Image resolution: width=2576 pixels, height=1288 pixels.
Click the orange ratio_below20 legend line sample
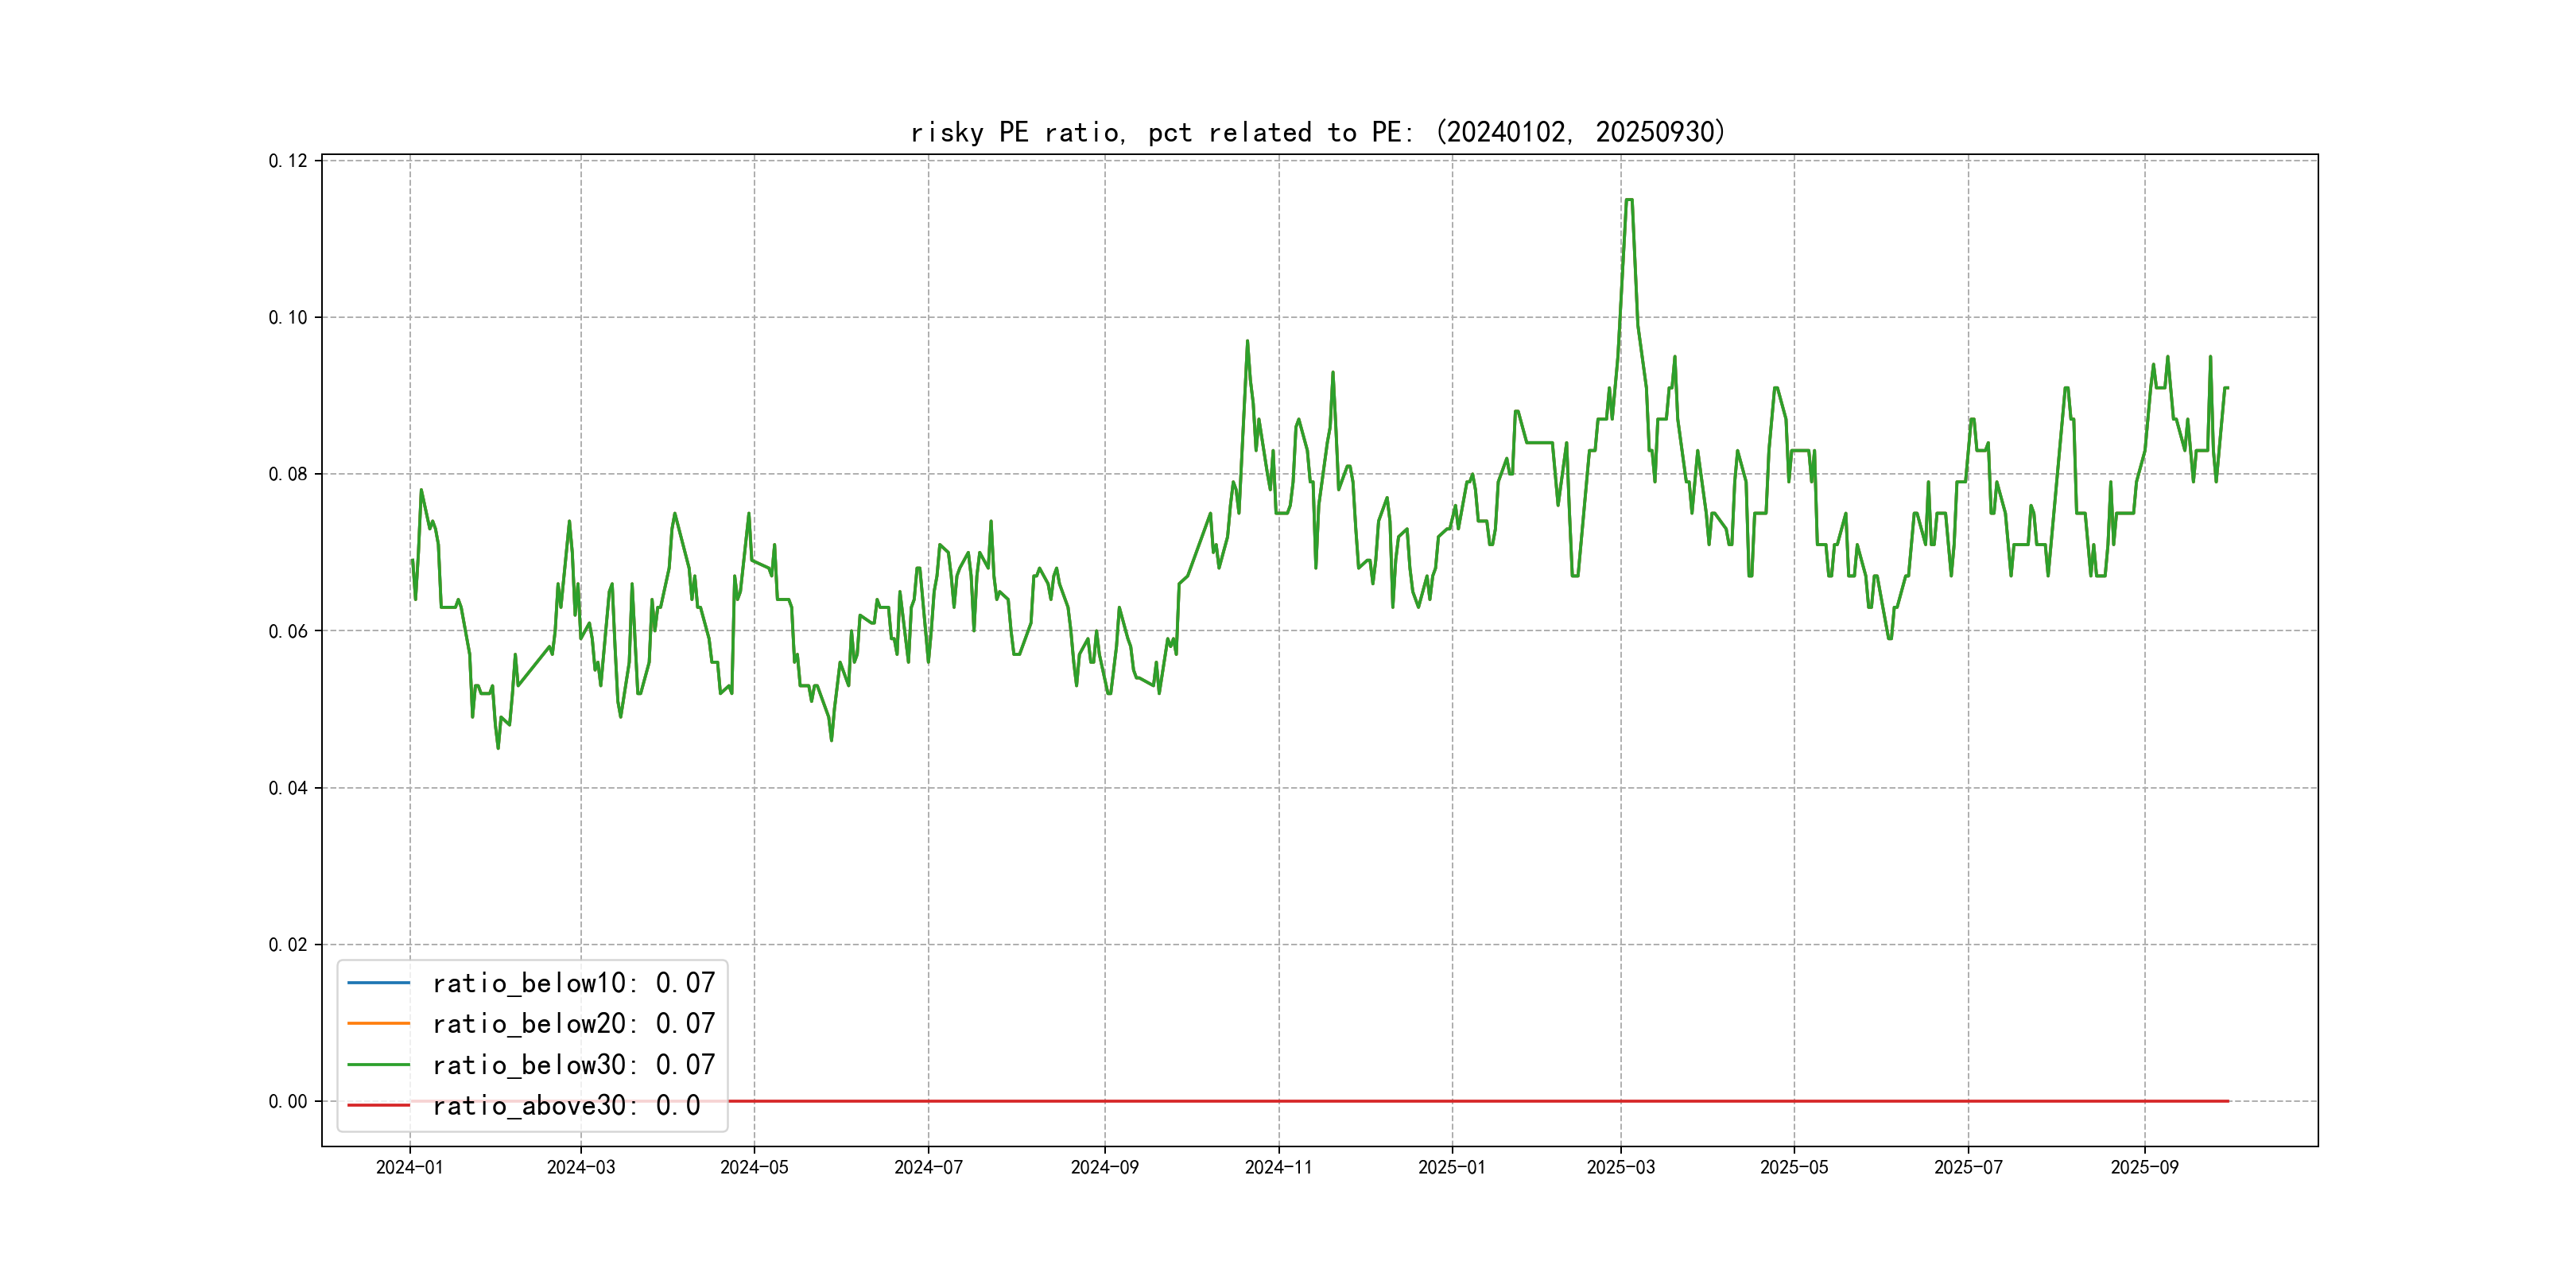pos(378,1023)
